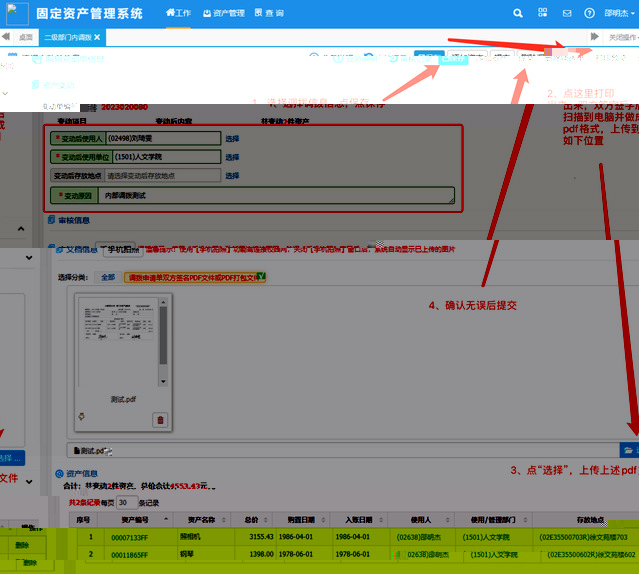Viewport: 639px width, 574px height.
Task: Sort by 购置日期 column
Action: 323,520
